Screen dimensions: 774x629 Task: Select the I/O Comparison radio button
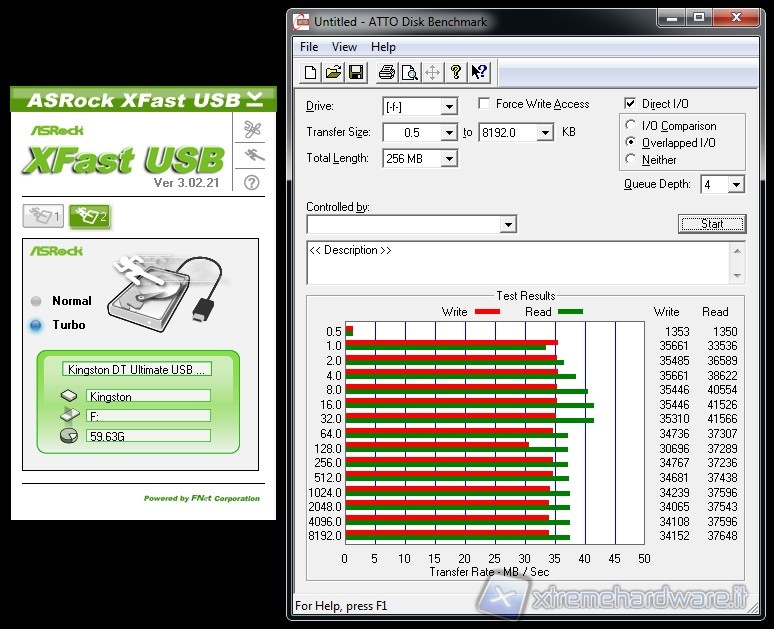pyautogui.click(x=631, y=126)
